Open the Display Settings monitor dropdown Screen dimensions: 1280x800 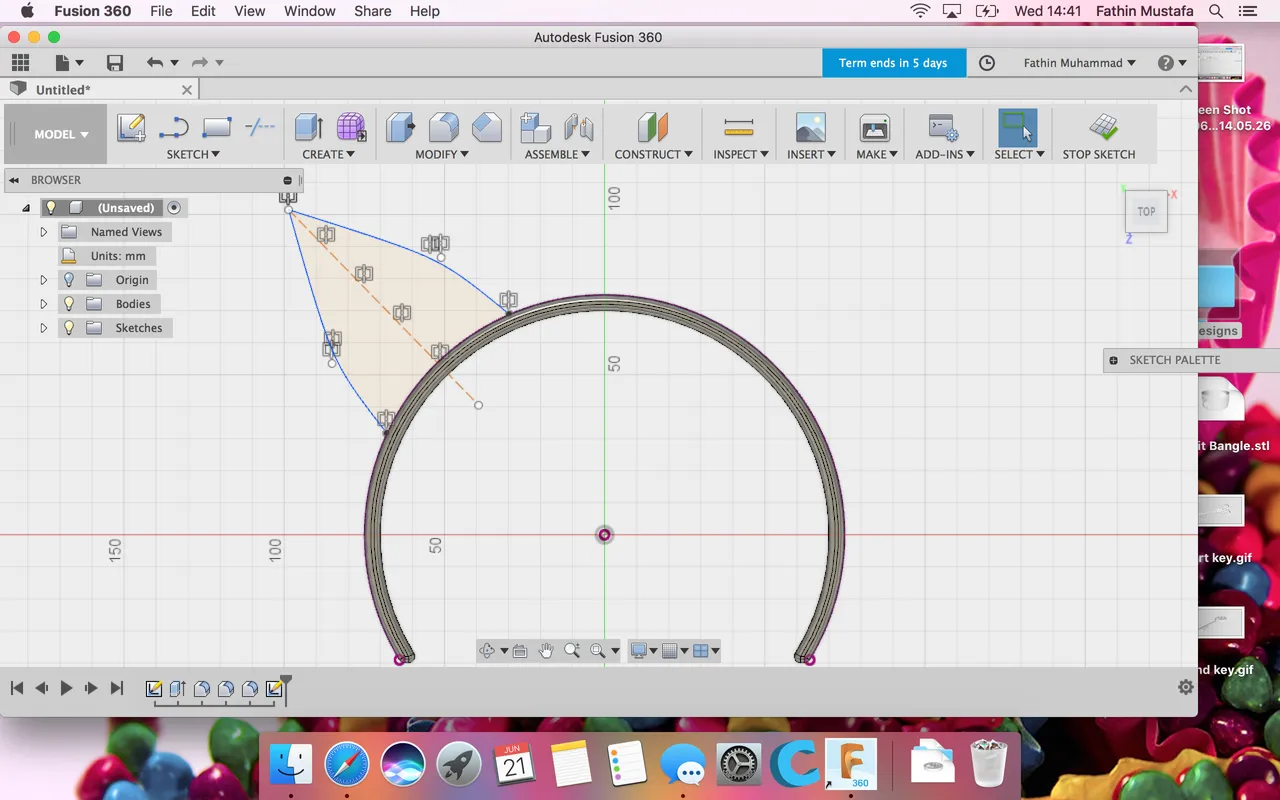pyautogui.click(x=643, y=651)
